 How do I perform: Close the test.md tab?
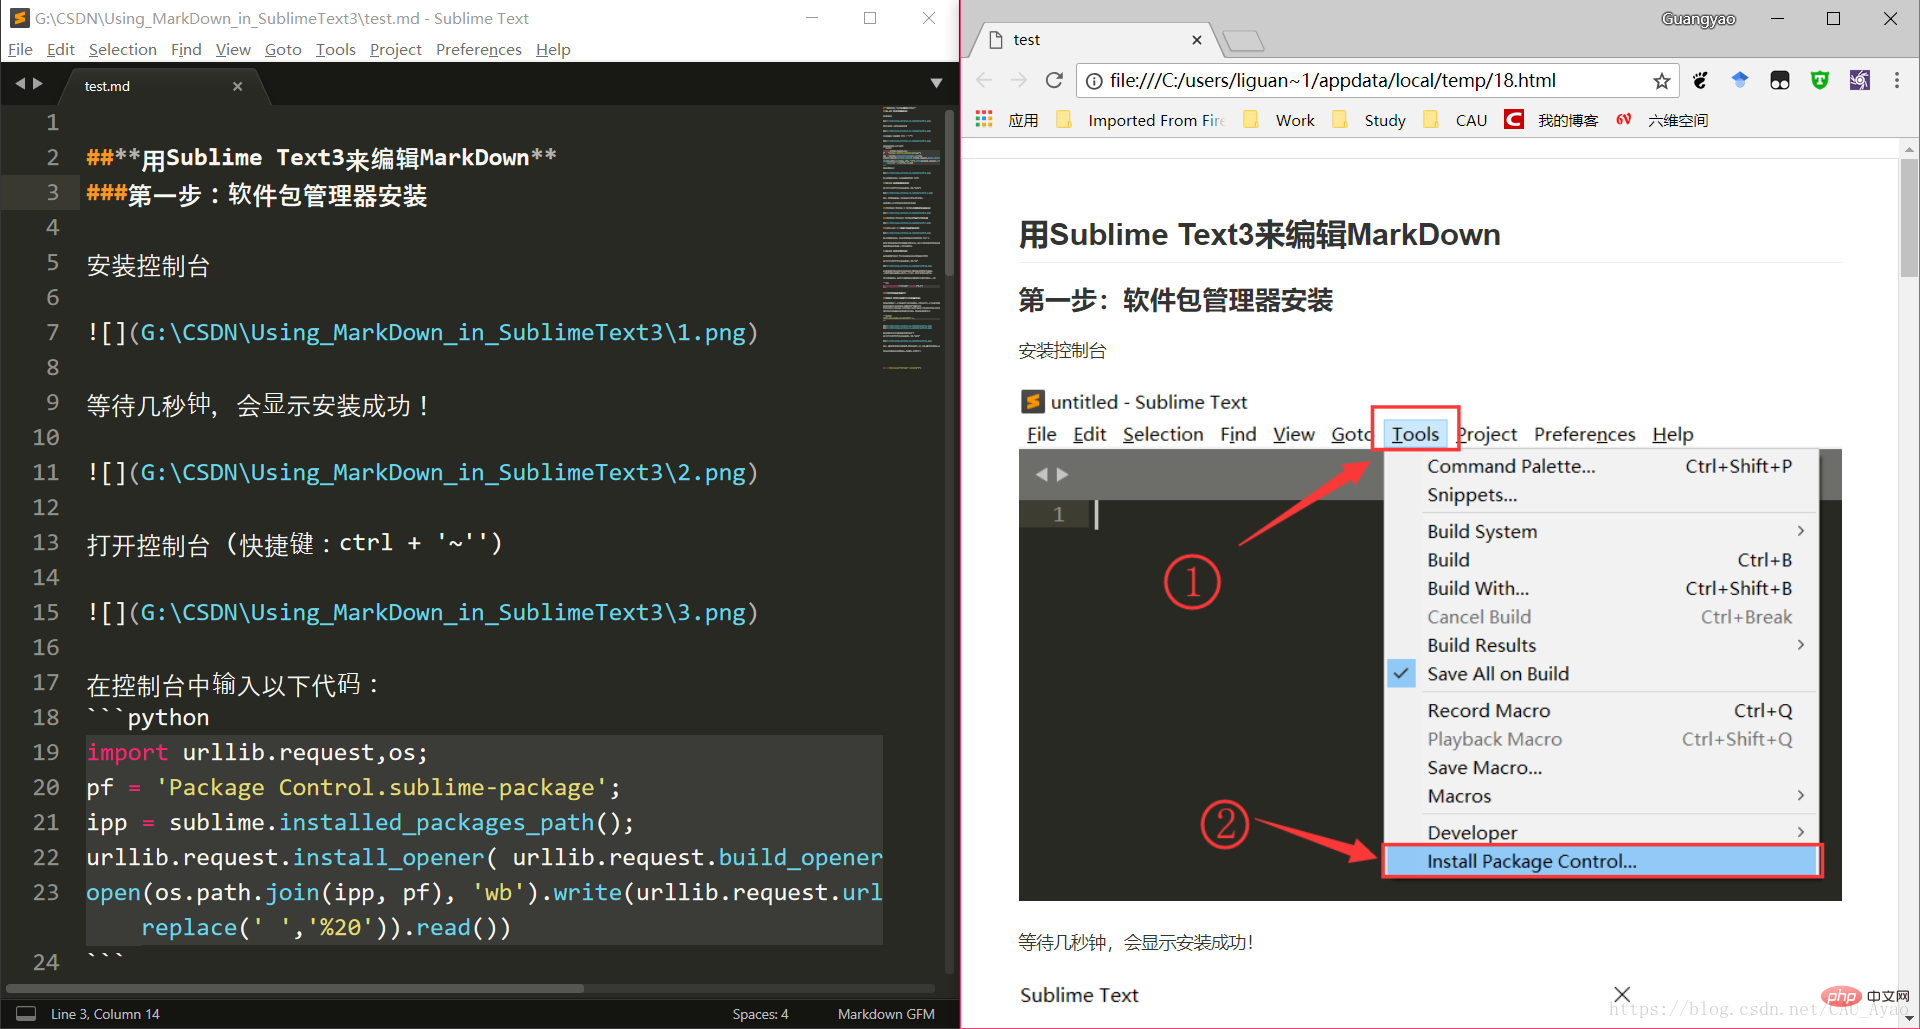[x=237, y=86]
